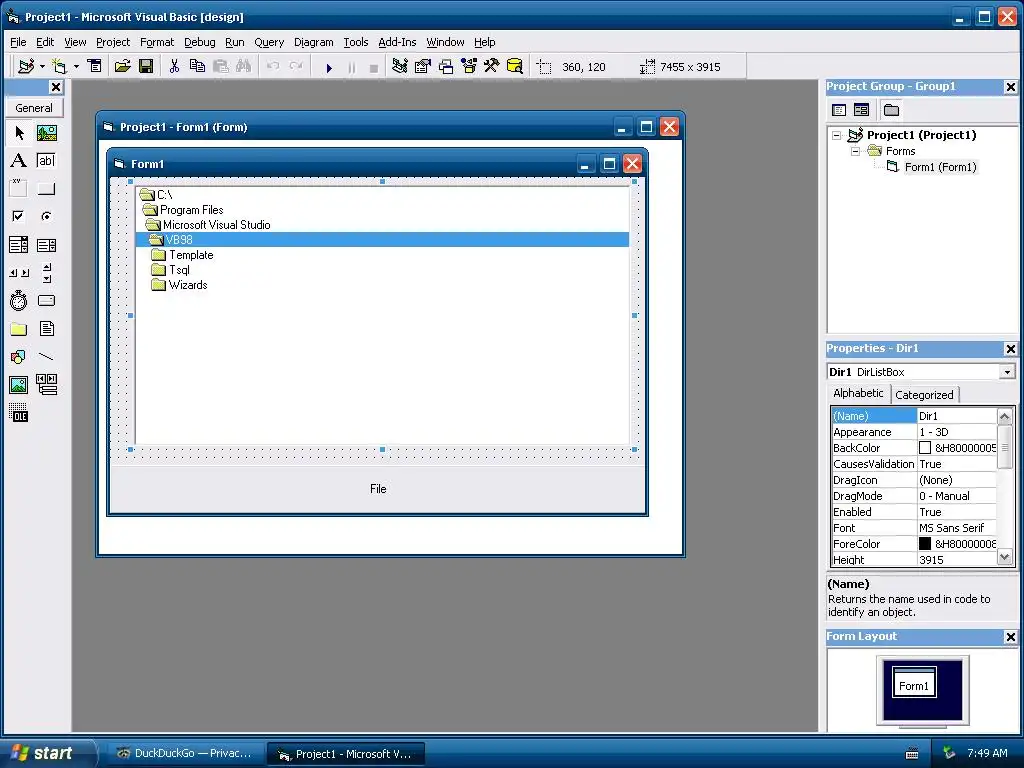Switch to the Categorized properties tab
Screen dimensions: 1024x768
pos(924,394)
